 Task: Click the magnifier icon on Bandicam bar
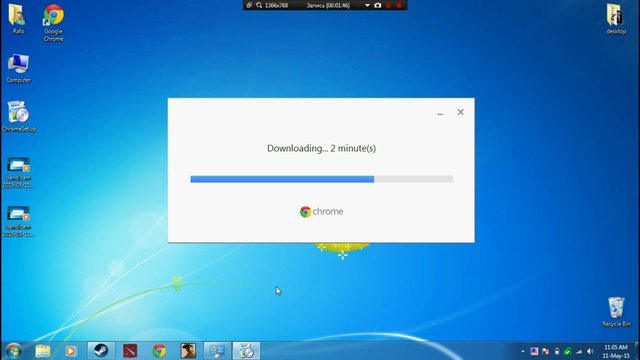pyautogui.click(x=259, y=5)
